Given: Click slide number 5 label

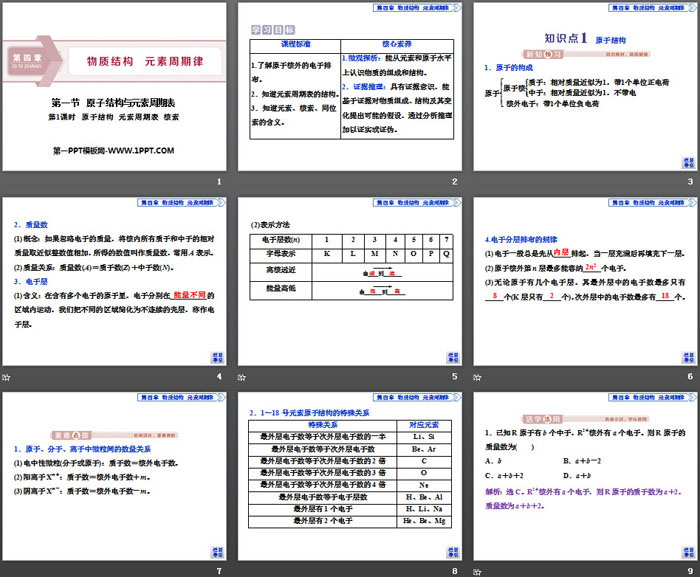Looking at the screenshot, I should (454, 376).
